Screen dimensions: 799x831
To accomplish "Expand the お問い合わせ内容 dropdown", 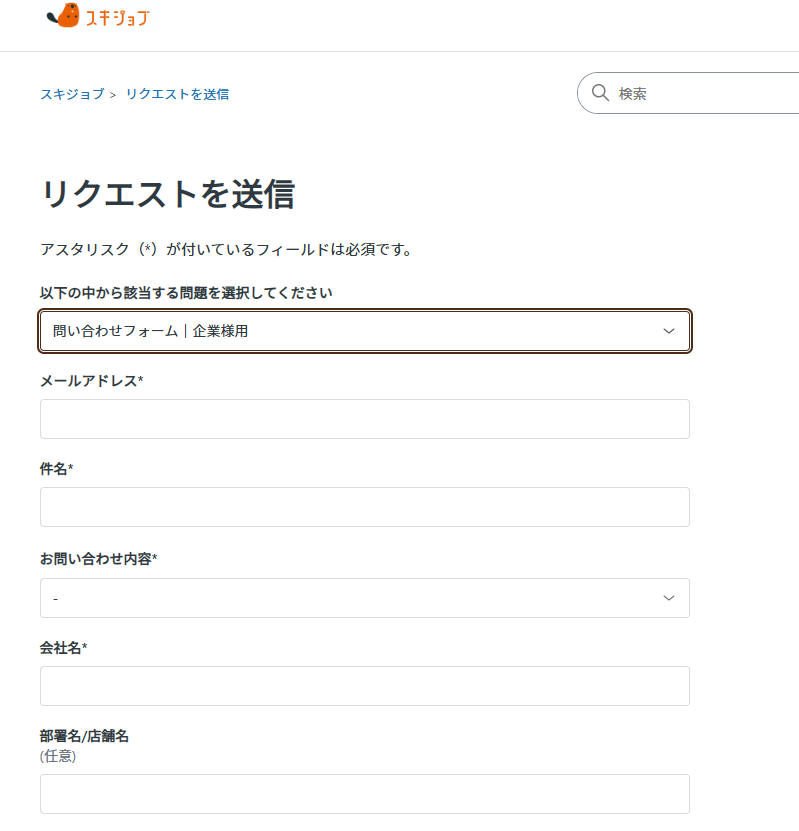I will coord(365,598).
